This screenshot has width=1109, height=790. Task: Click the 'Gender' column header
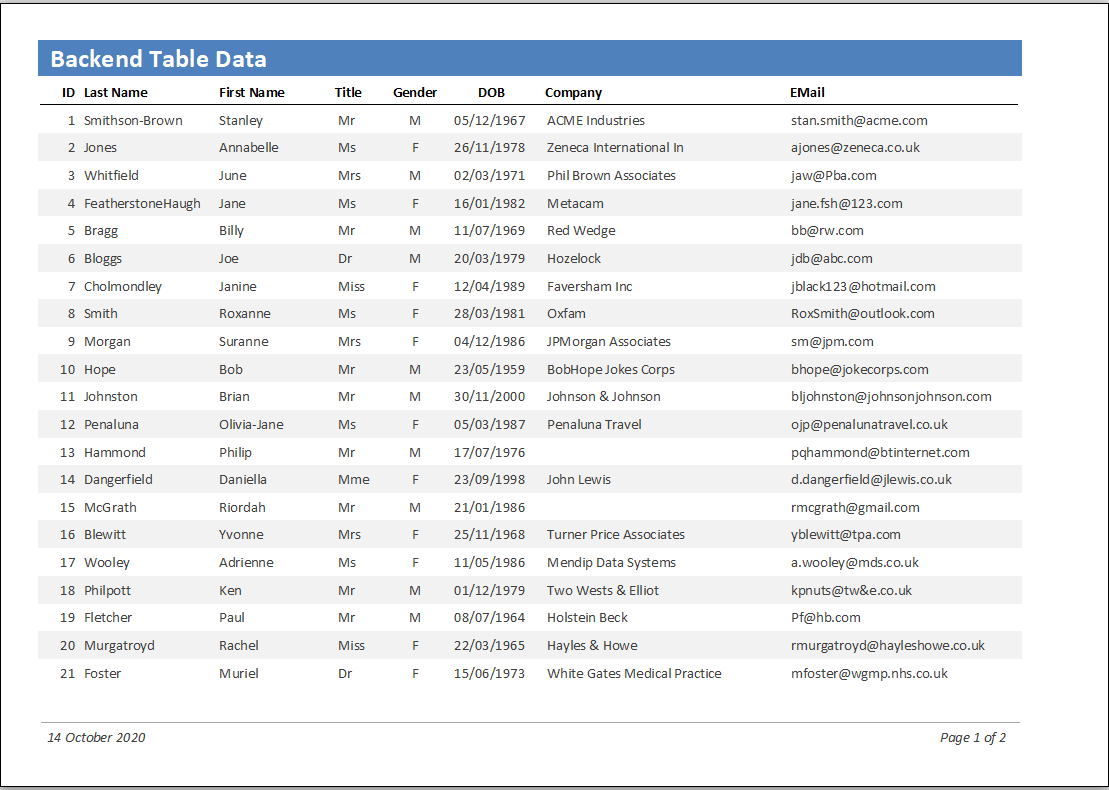pos(415,93)
